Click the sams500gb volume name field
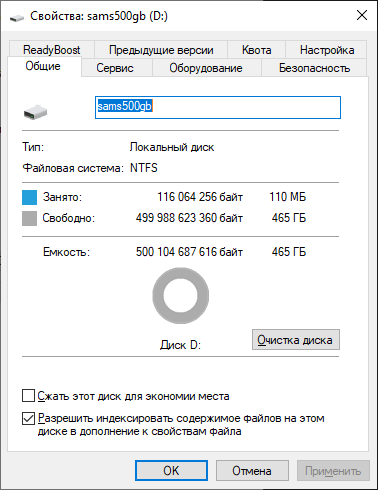 click(x=218, y=107)
